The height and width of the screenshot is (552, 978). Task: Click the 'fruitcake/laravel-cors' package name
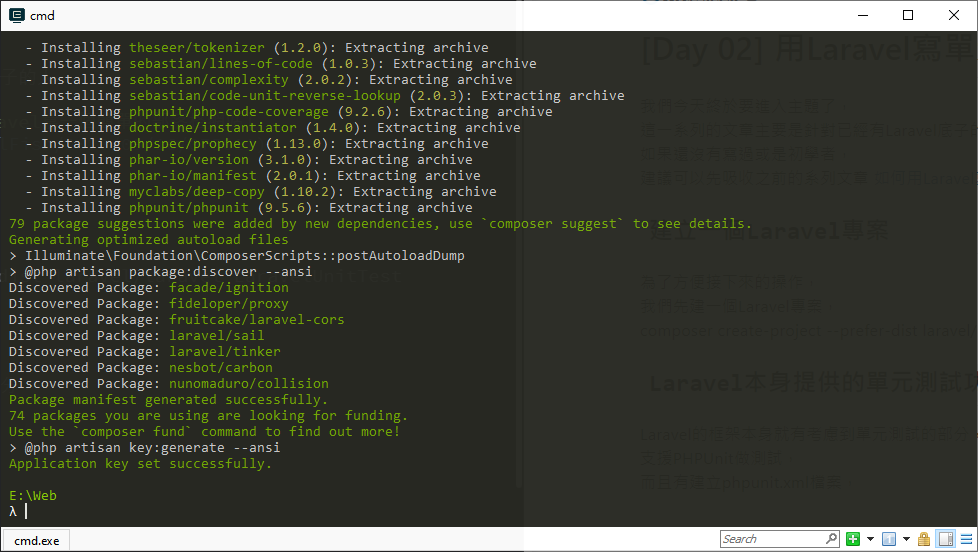click(256, 319)
